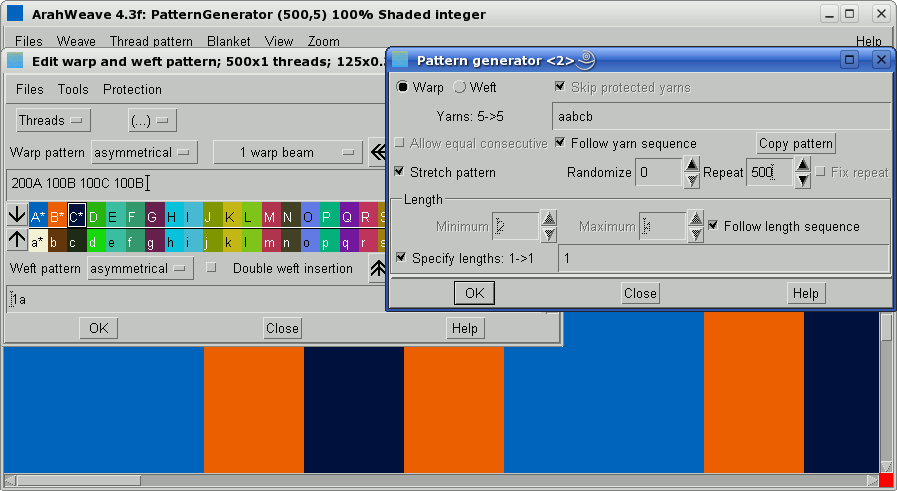
Task: Select warp yarn color C*
Action: pos(77,215)
